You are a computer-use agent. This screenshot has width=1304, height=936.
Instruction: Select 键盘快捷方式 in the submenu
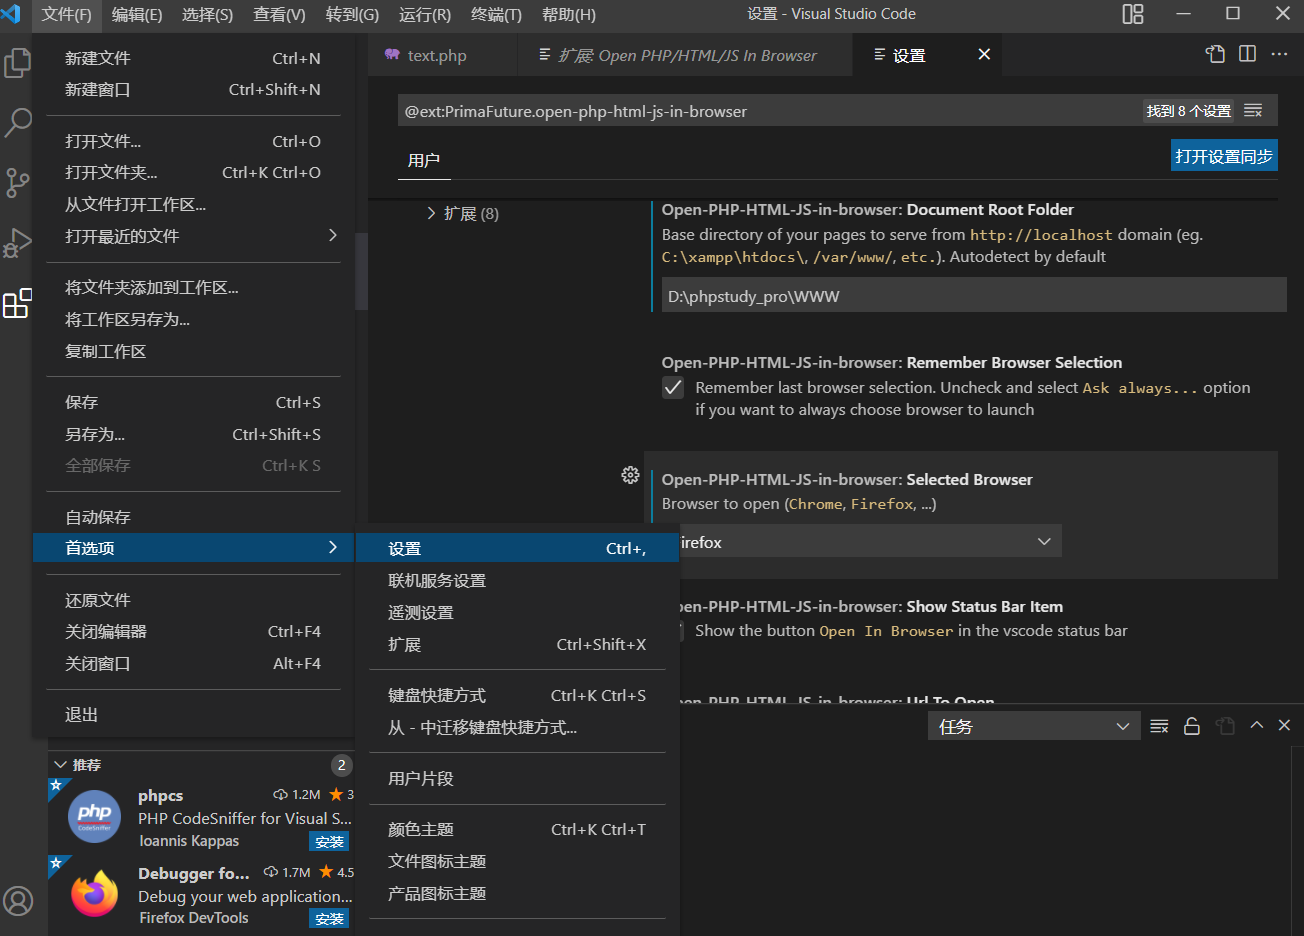tap(517, 695)
